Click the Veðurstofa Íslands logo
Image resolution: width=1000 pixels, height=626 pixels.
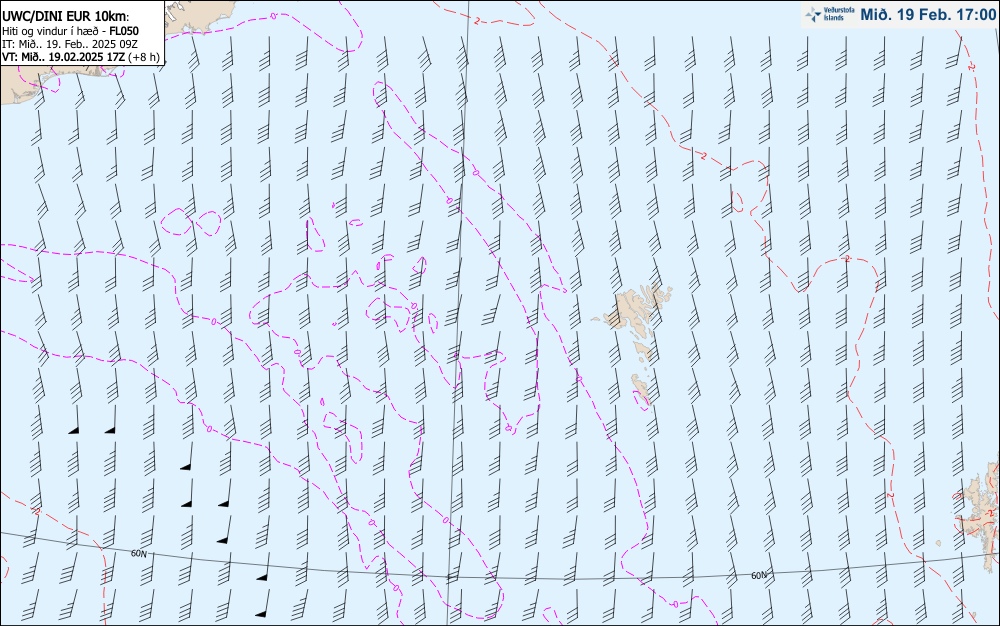pyautogui.click(x=830, y=14)
